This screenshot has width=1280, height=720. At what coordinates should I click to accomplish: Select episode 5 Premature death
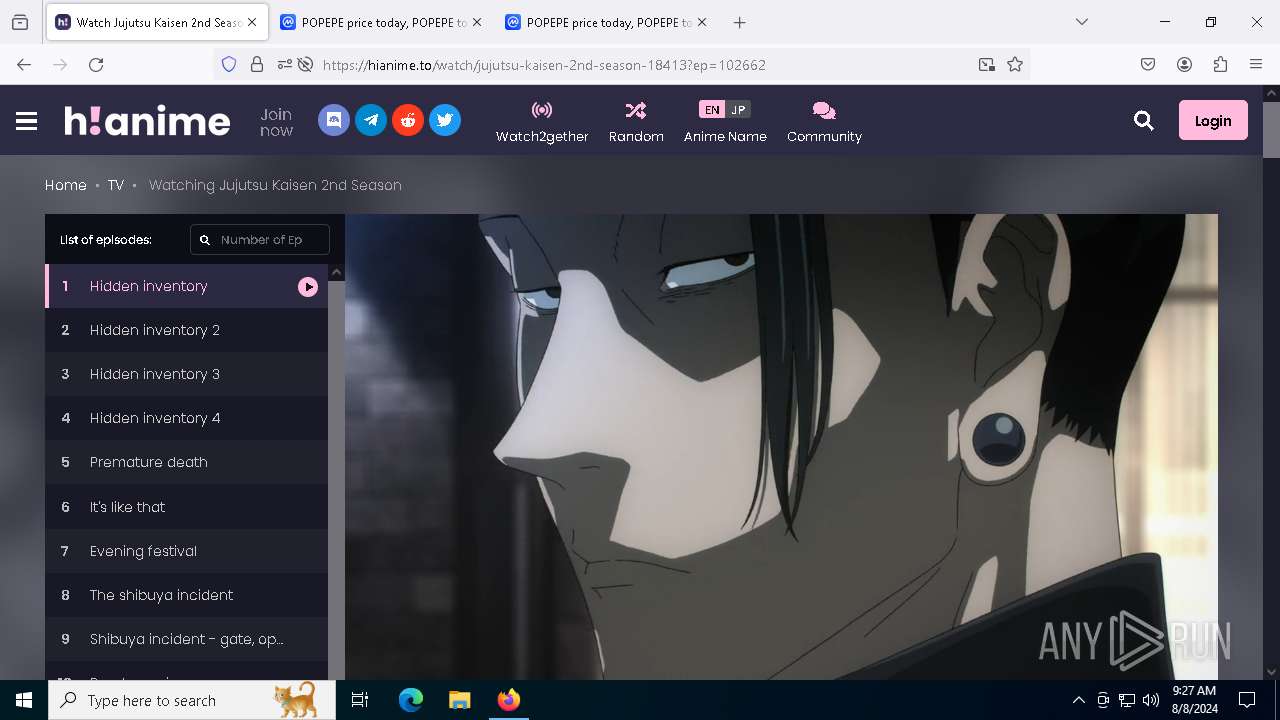[186, 462]
